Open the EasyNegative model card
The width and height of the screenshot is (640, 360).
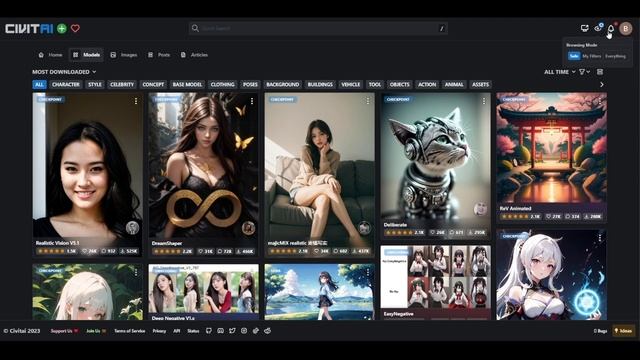coord(436,282)
